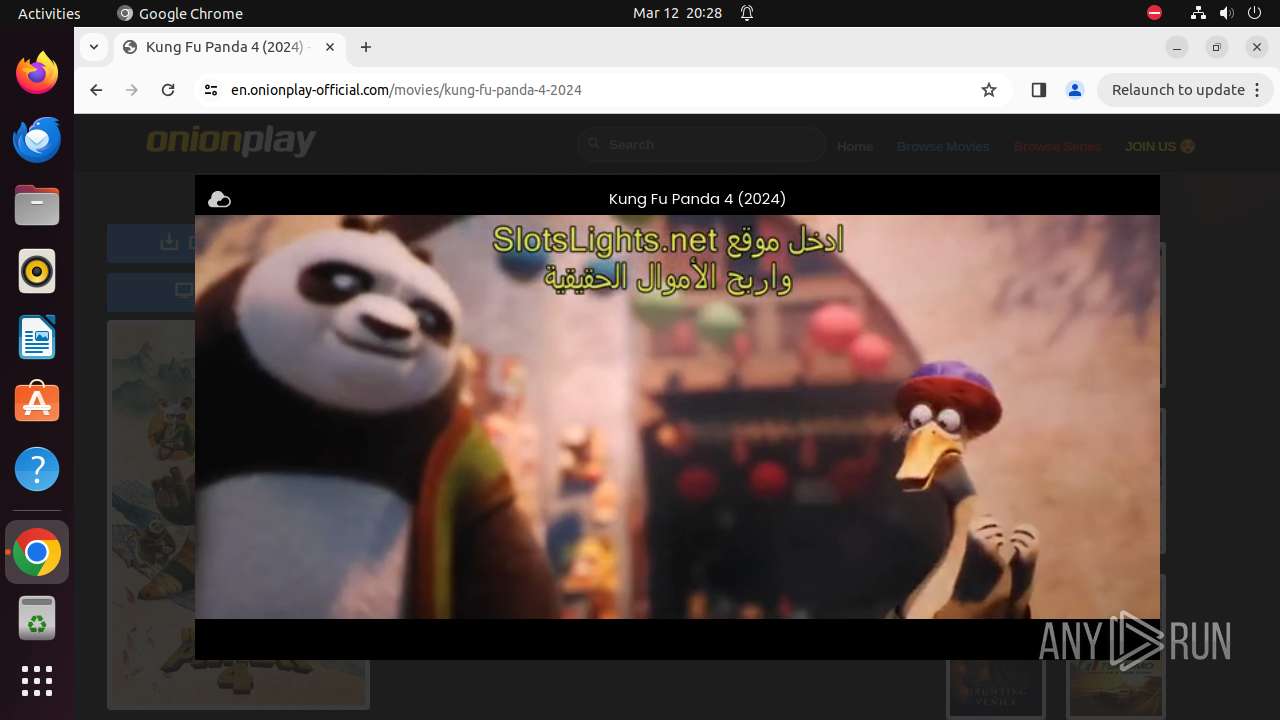Select Google Chrome in the dock
This screenshot has width=1280, height=720.
tap(37, 552)
